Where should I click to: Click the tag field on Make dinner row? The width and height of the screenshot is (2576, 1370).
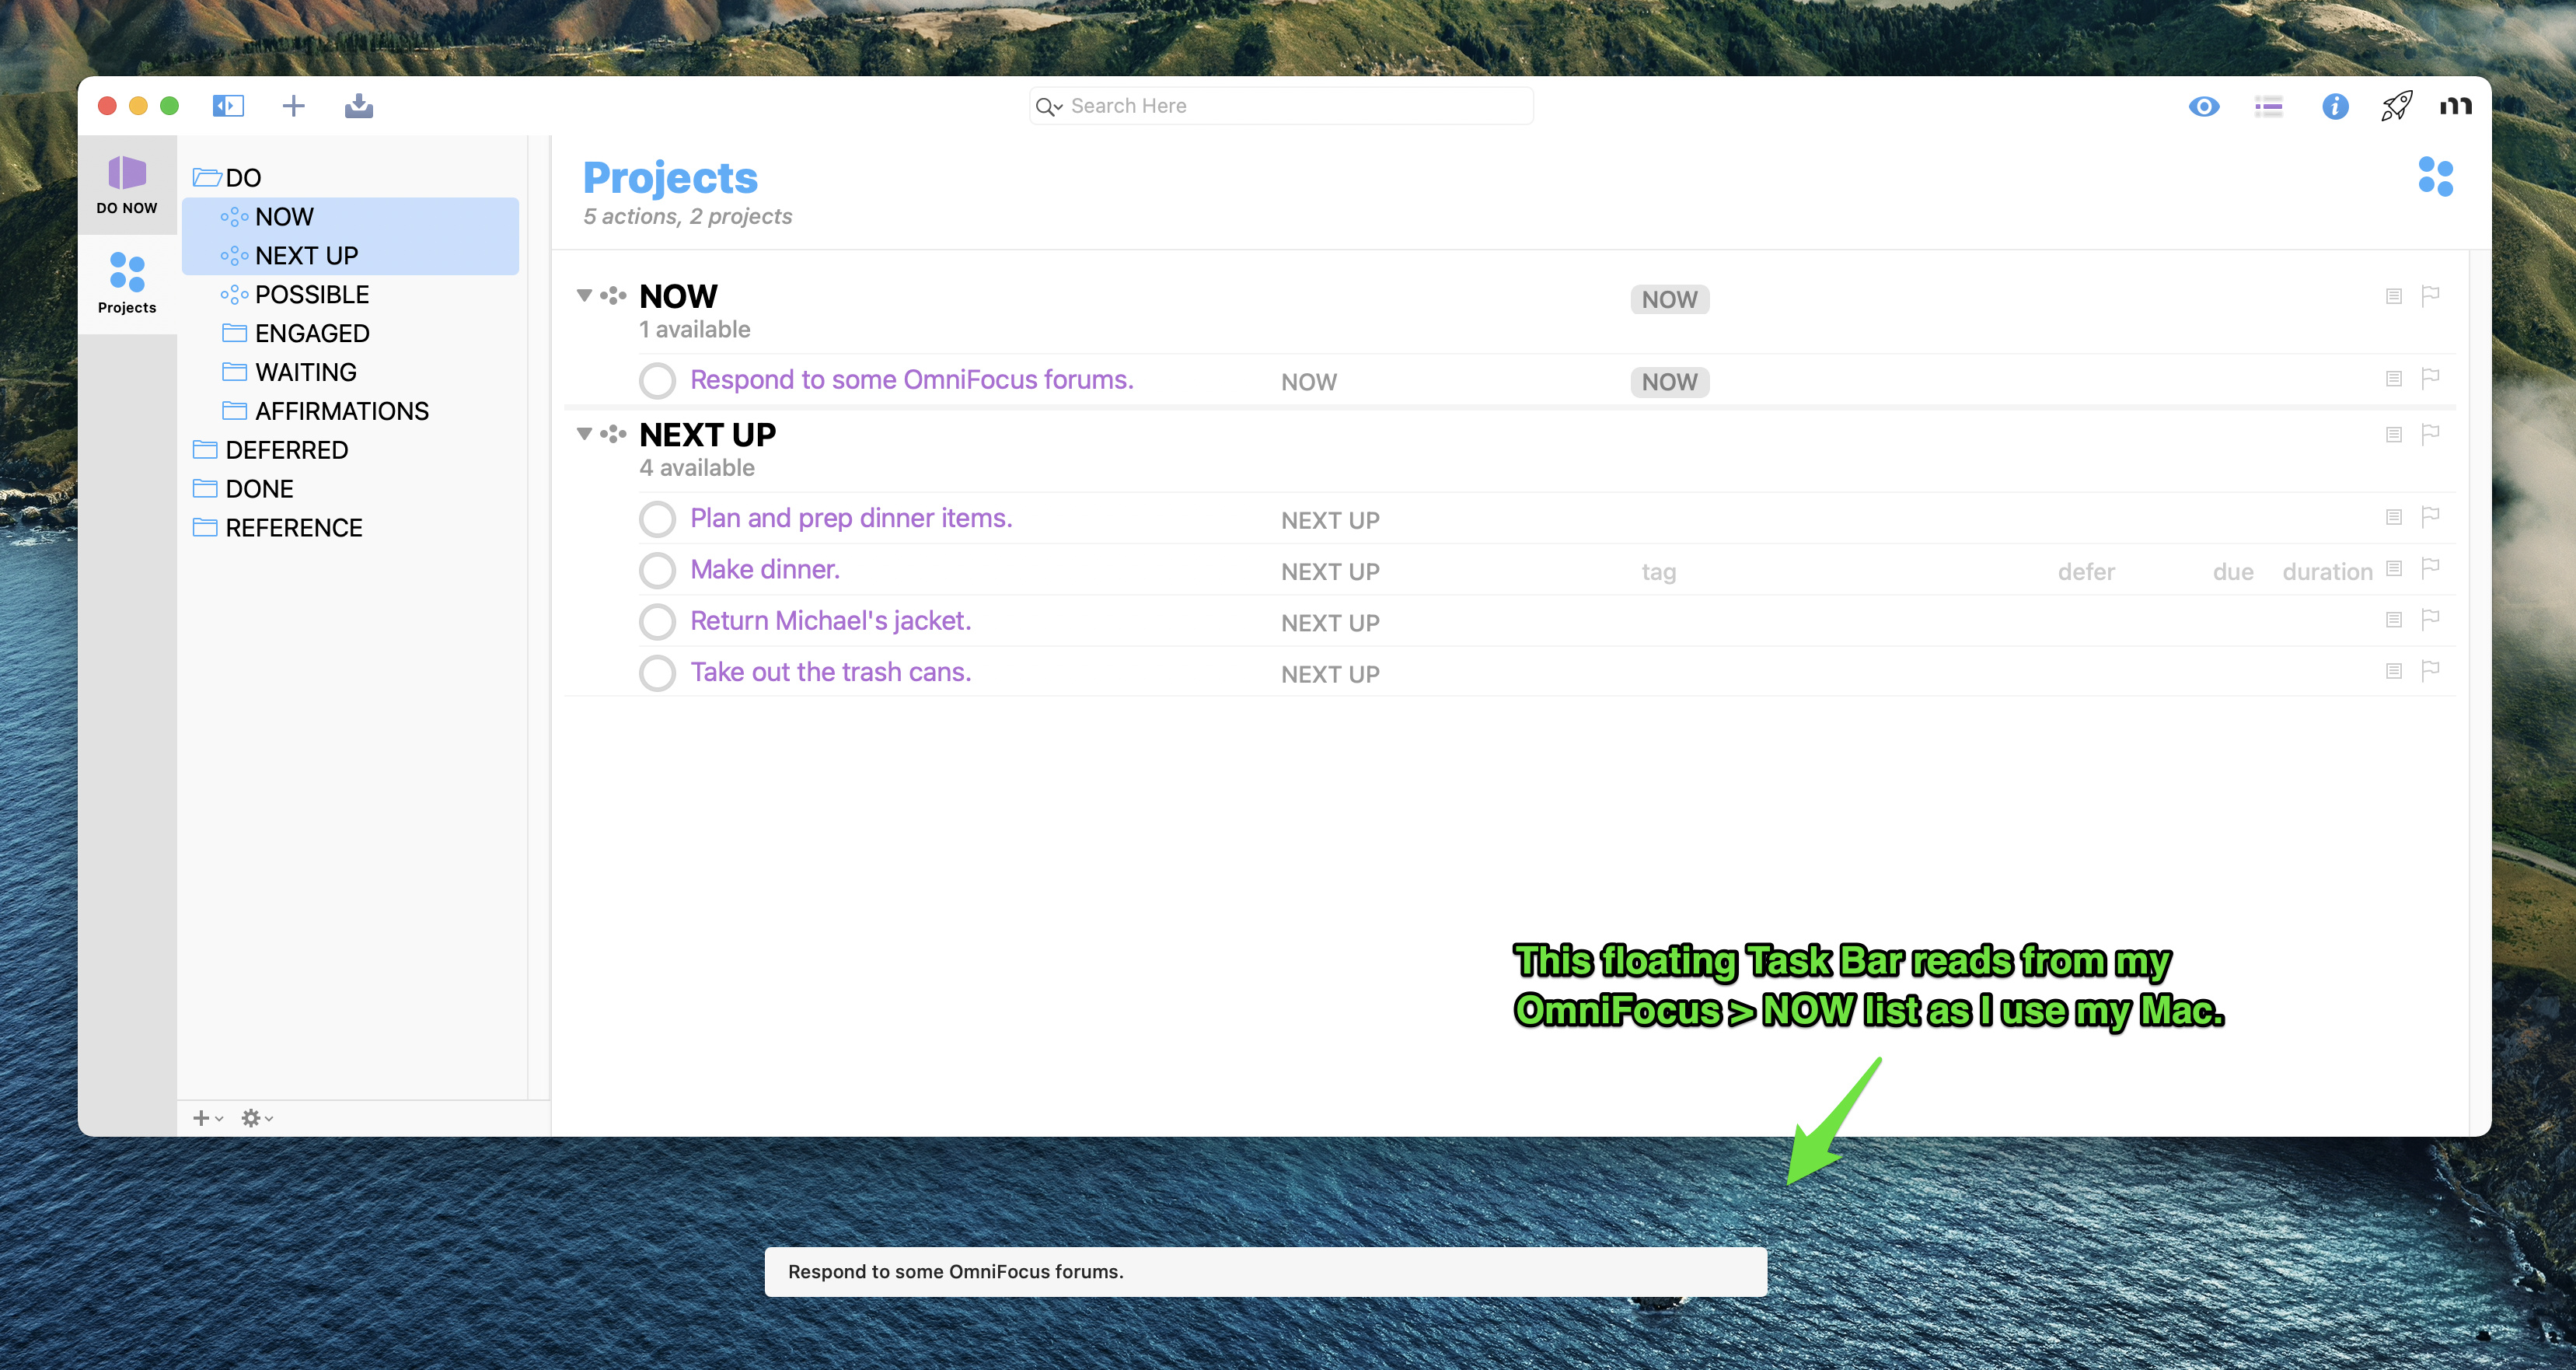pos(1659,573)
